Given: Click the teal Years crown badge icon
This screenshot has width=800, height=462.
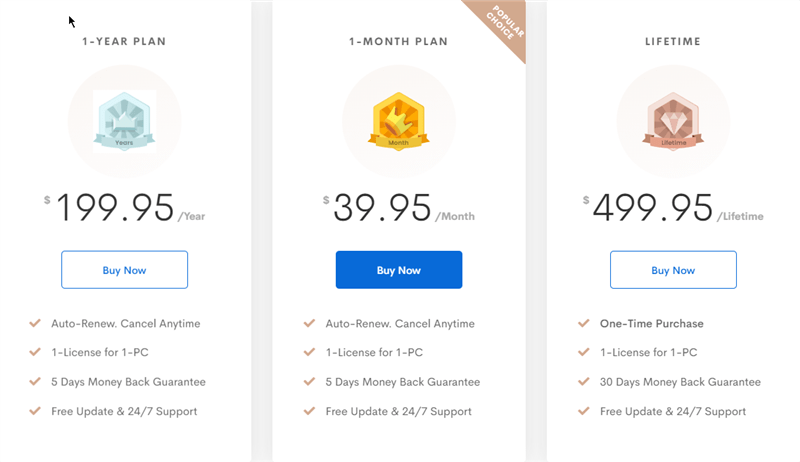Looking at the screenshot, I should click(x=124, y=120).
